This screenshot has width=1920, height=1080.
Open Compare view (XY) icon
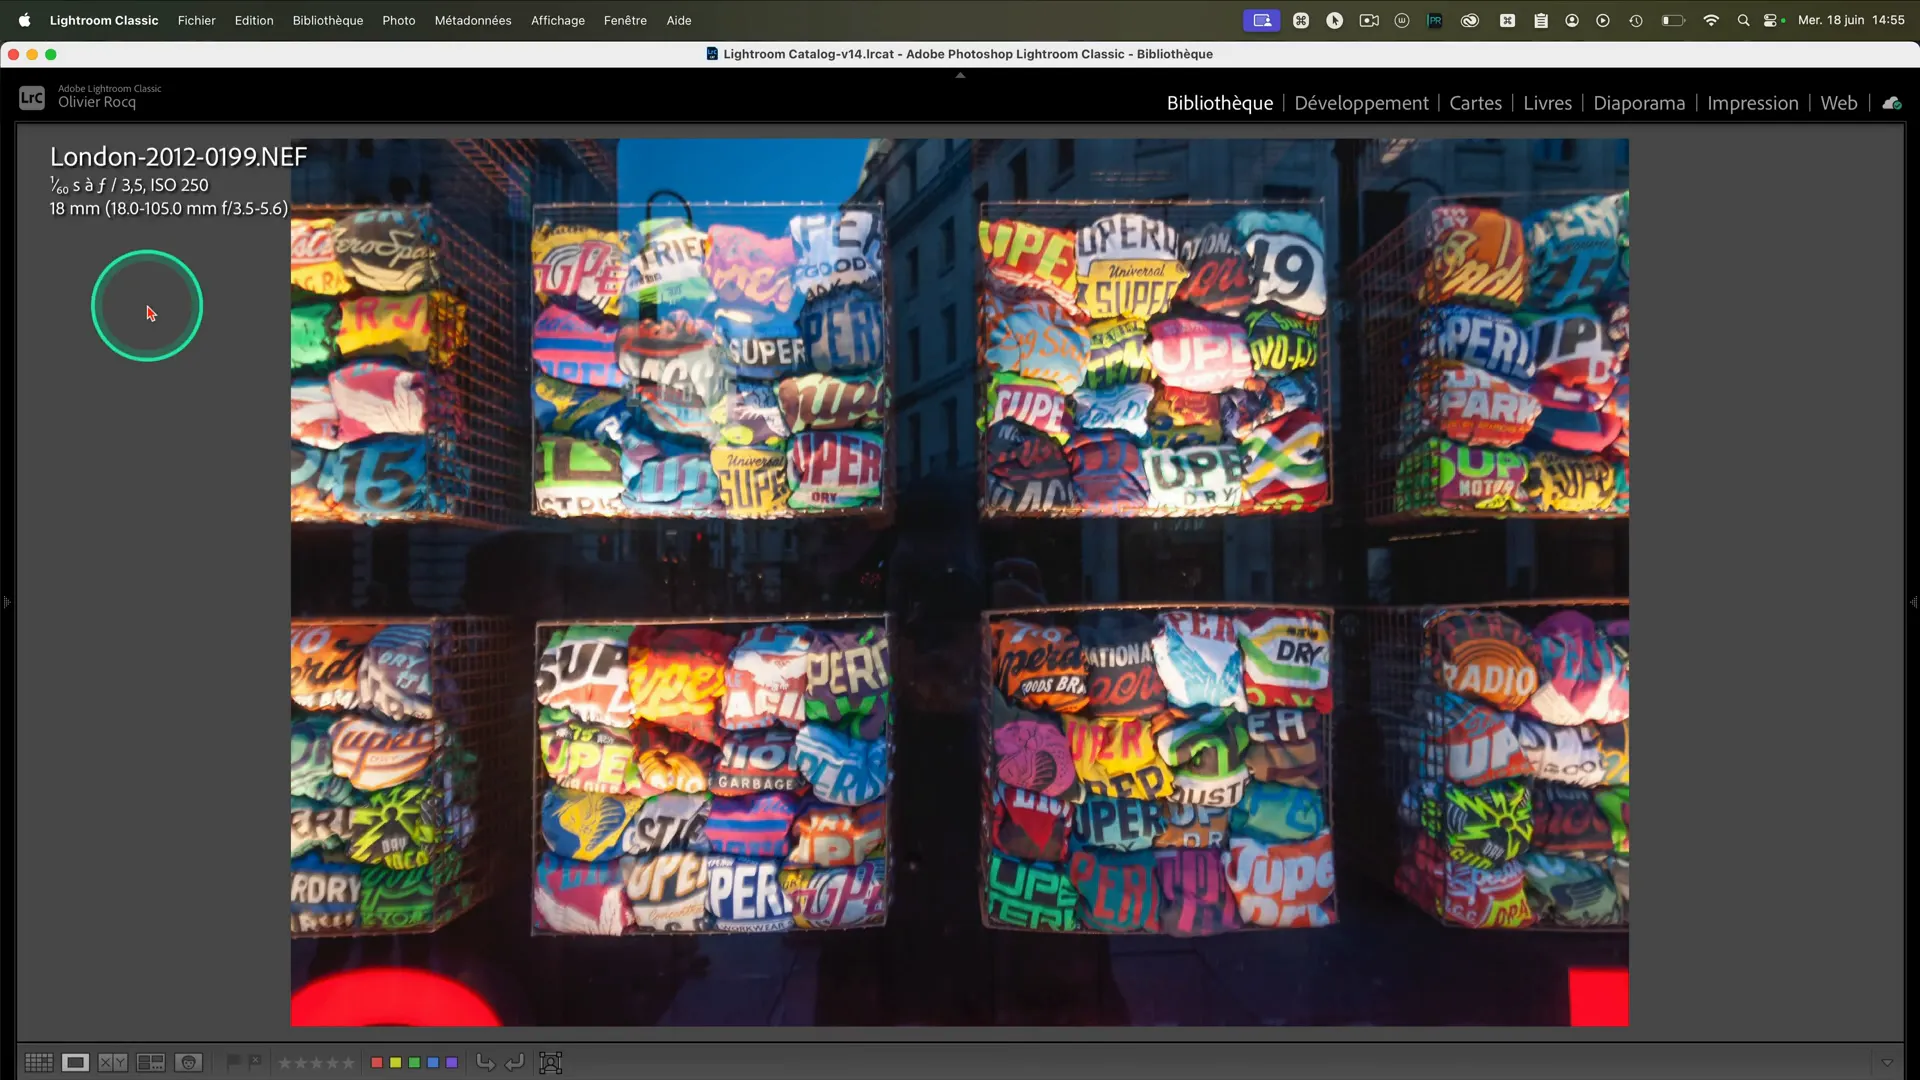click(113, 1062)
